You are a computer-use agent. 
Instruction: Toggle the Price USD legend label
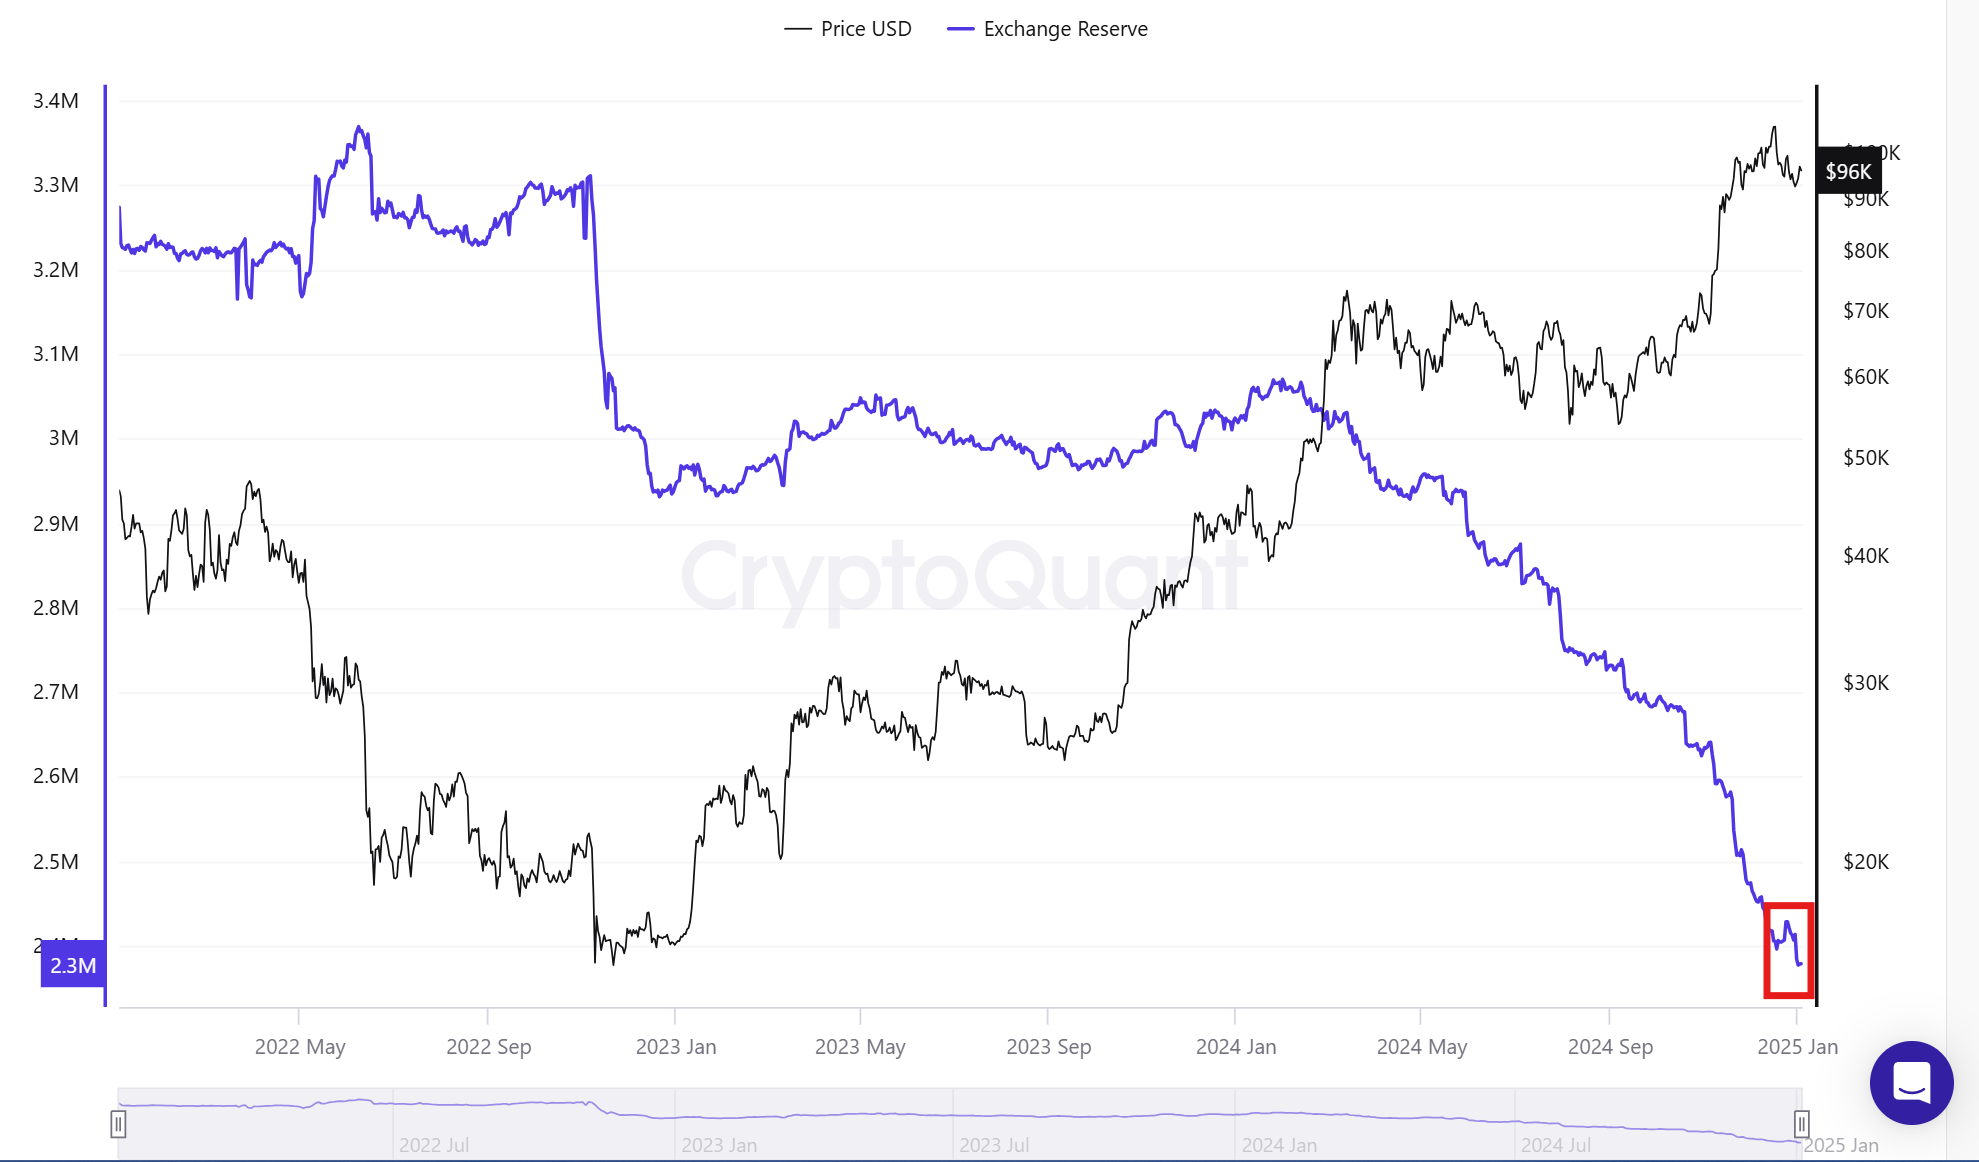point(866,29)
